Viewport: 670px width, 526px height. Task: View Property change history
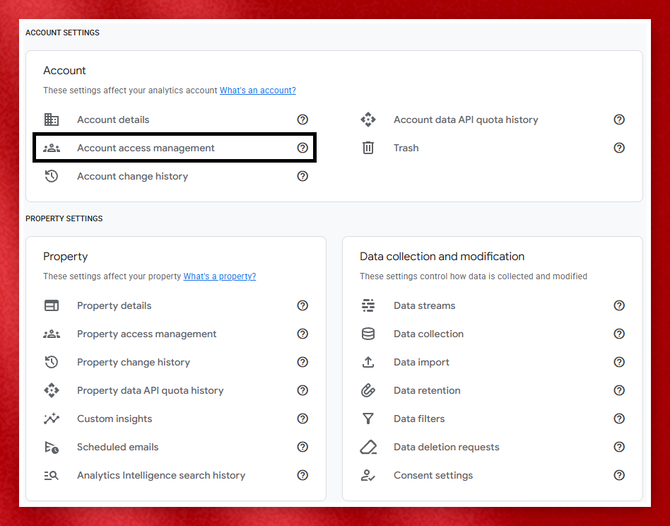pyautogui.click(x=133, y=362)
